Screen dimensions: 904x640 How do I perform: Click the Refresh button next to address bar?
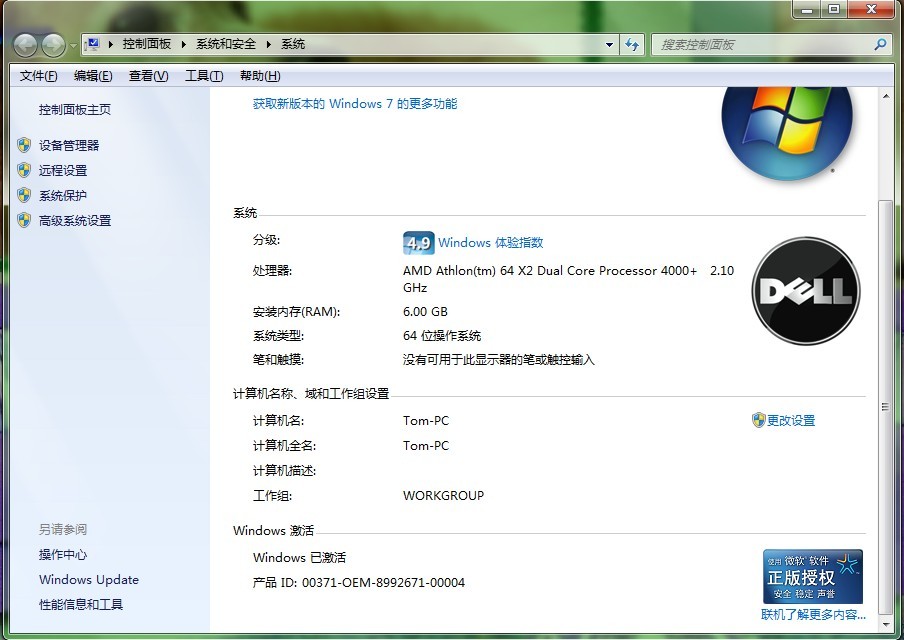coord(632,44)
